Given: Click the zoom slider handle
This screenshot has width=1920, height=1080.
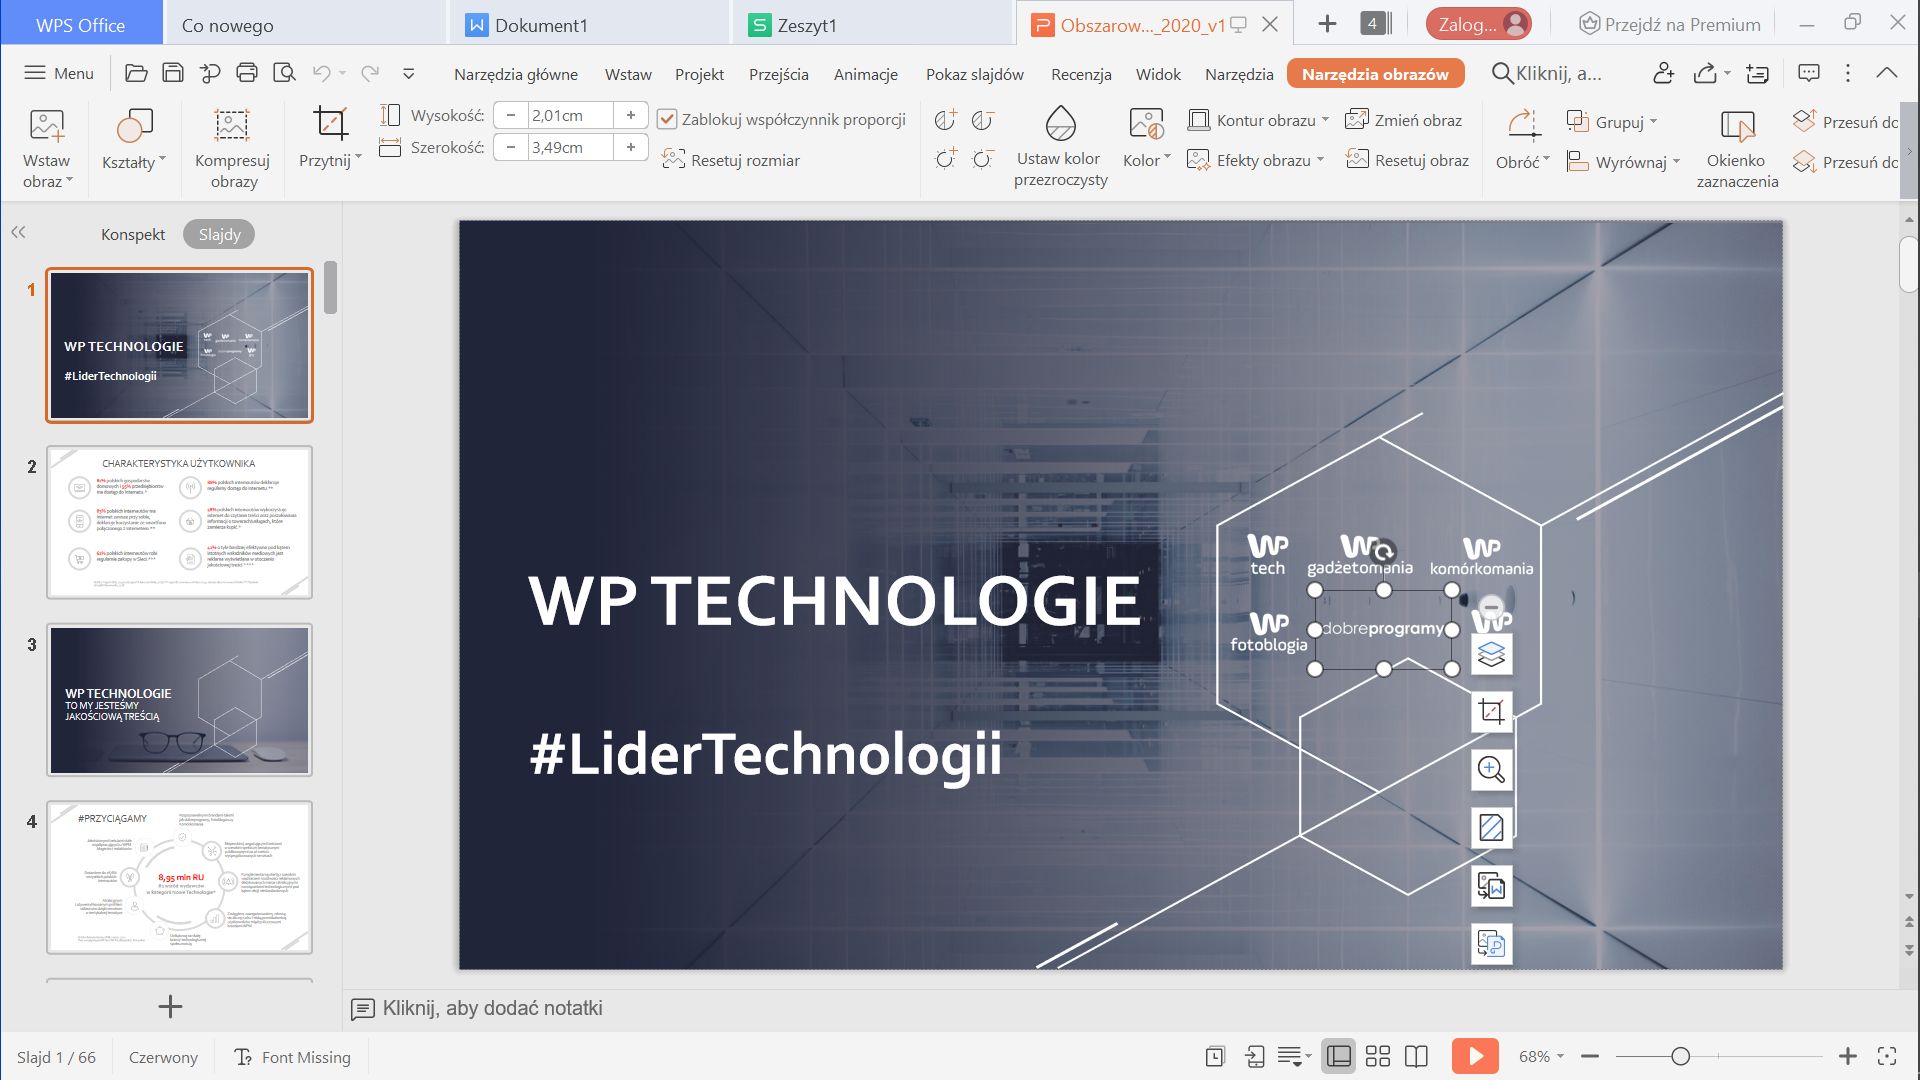Looking at the screenshot, I should point(1681,1057).
